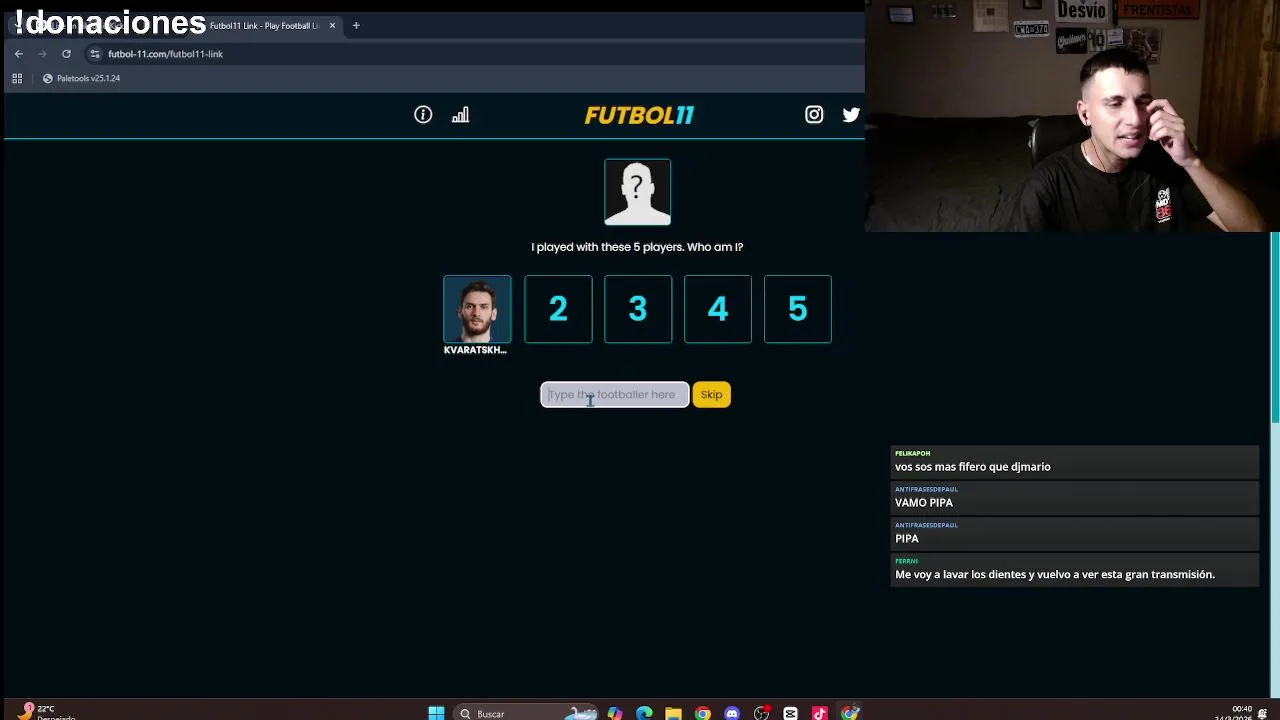Reload the Futbol11 page
Viewport: 1280px width, 720px height.
tap(66, 54)
